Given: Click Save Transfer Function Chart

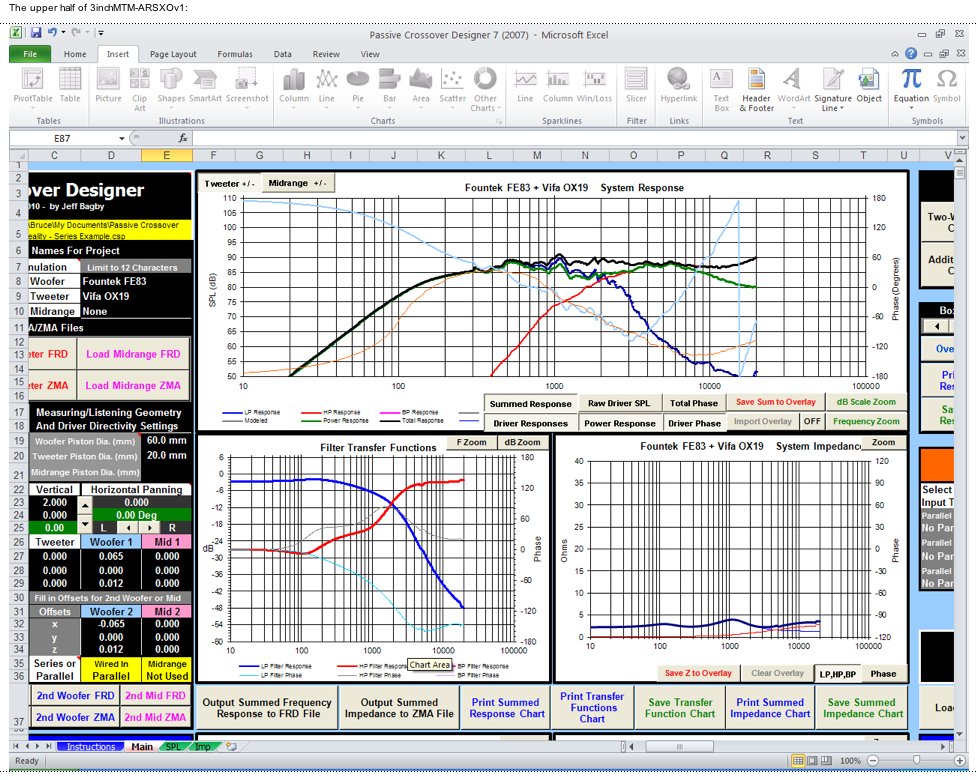Looking at the screenshot, I should pyautogui.click(x=680, y=708).
